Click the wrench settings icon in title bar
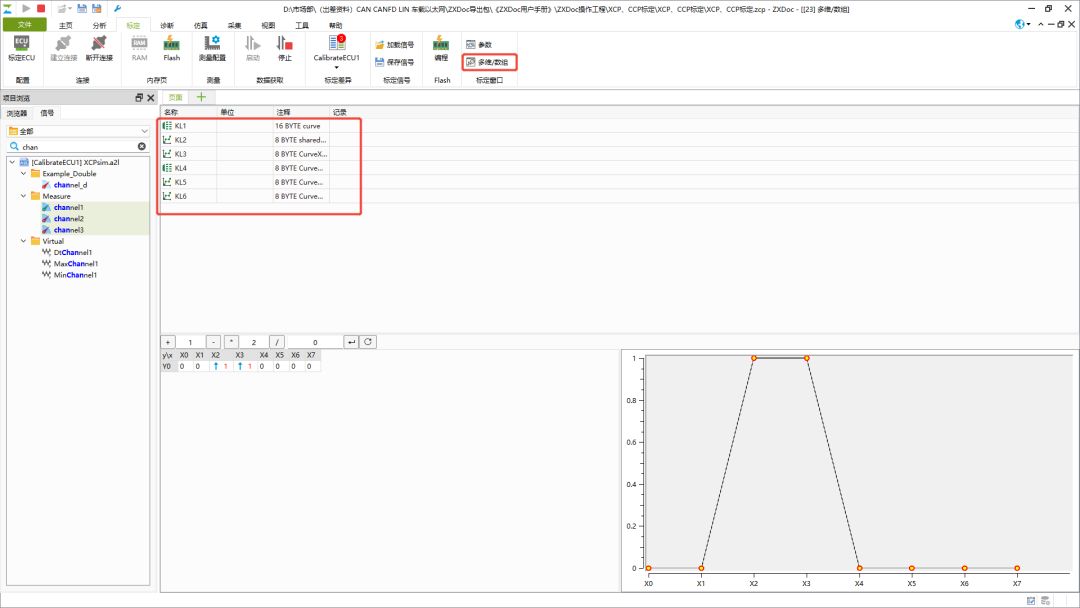The width and height of the screenshot is (1080, 608). click(x=117, y=8)
